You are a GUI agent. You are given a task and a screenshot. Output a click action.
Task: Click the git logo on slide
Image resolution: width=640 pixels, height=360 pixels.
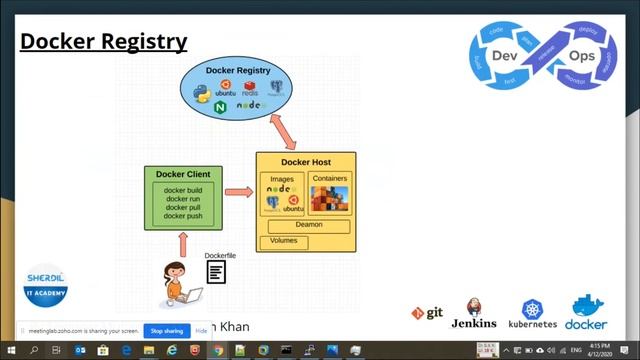tap(427, 313)
